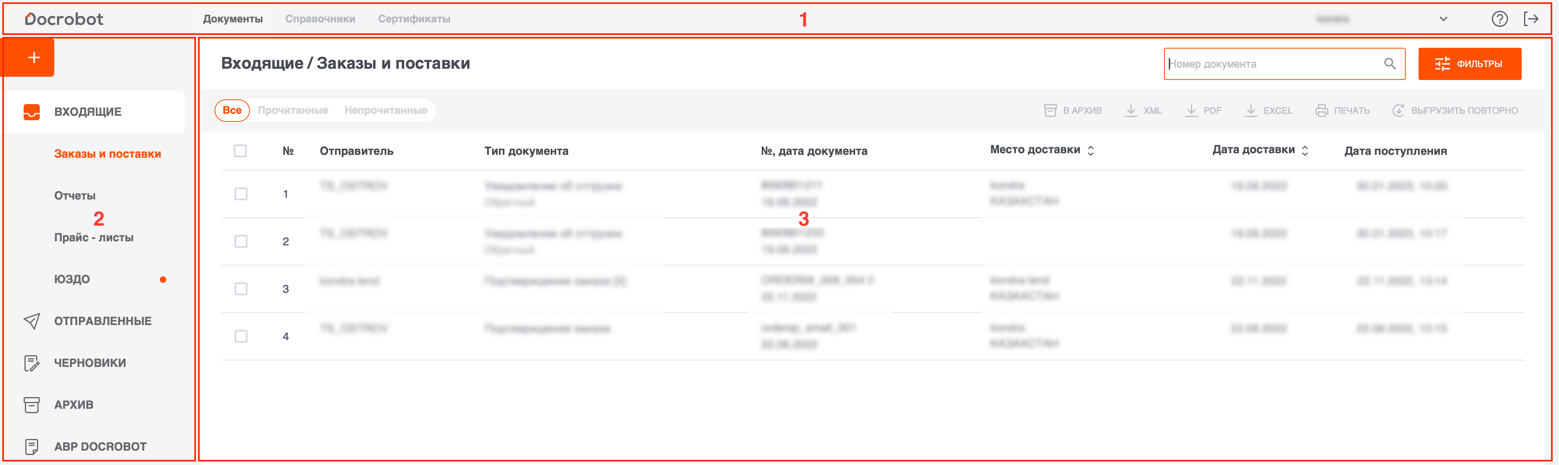Open the Сертификаты menu
This screenshot has width=1559, height=465.
click(414, 19)
